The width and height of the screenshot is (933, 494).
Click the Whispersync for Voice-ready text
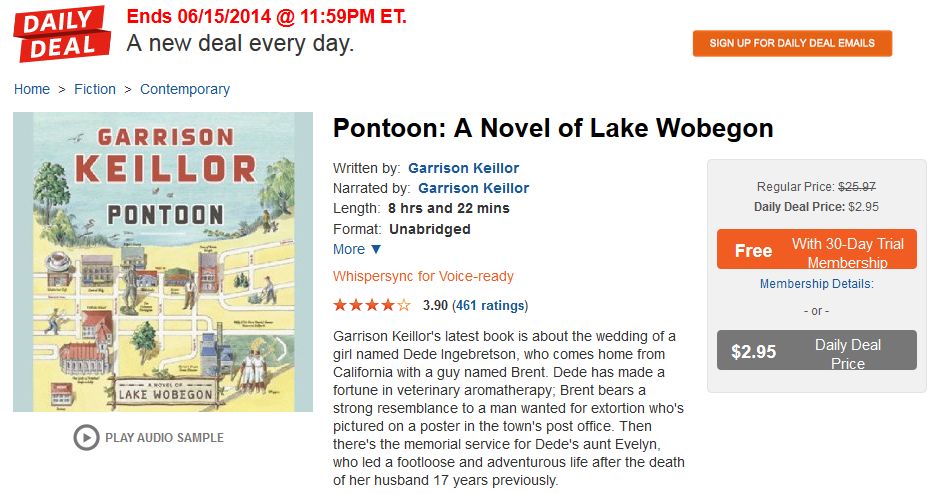click(423, 276)
